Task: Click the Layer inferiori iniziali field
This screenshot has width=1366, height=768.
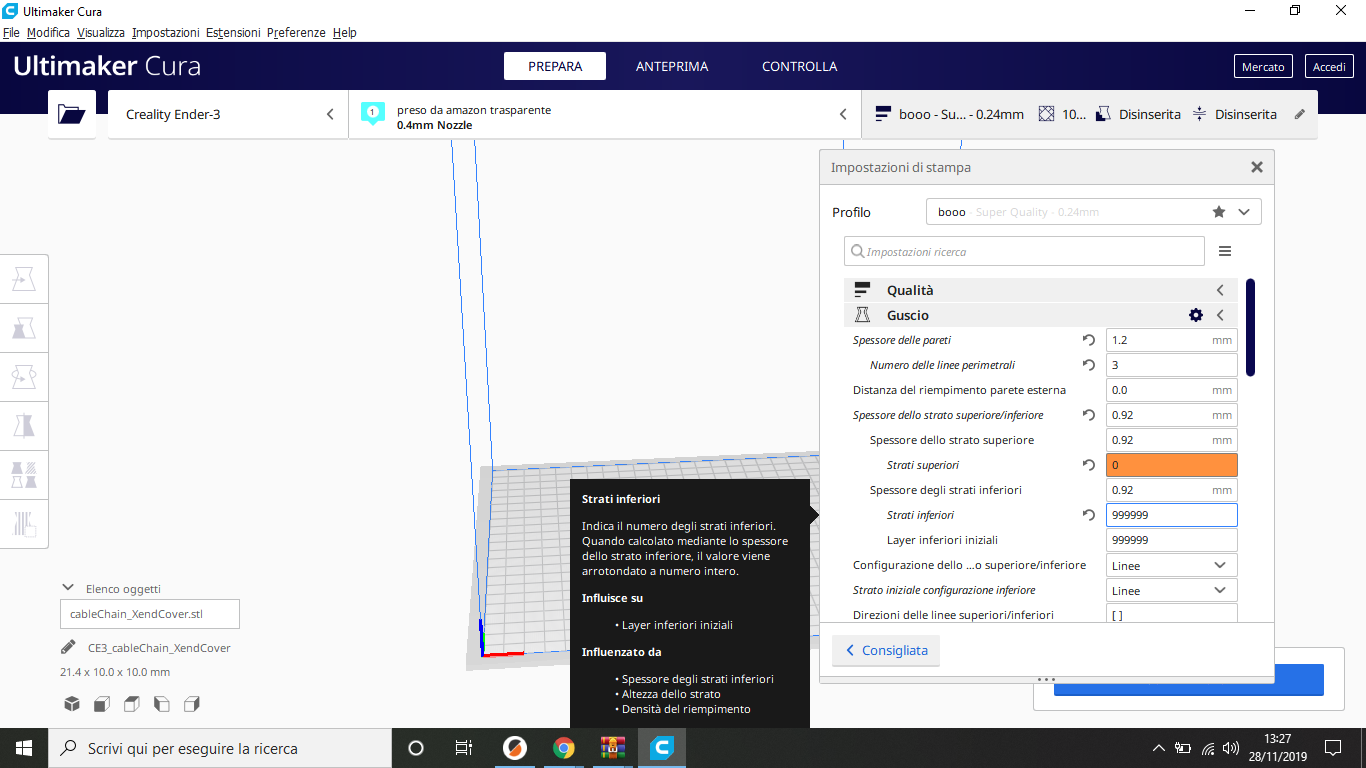Action: point(1172,540)
